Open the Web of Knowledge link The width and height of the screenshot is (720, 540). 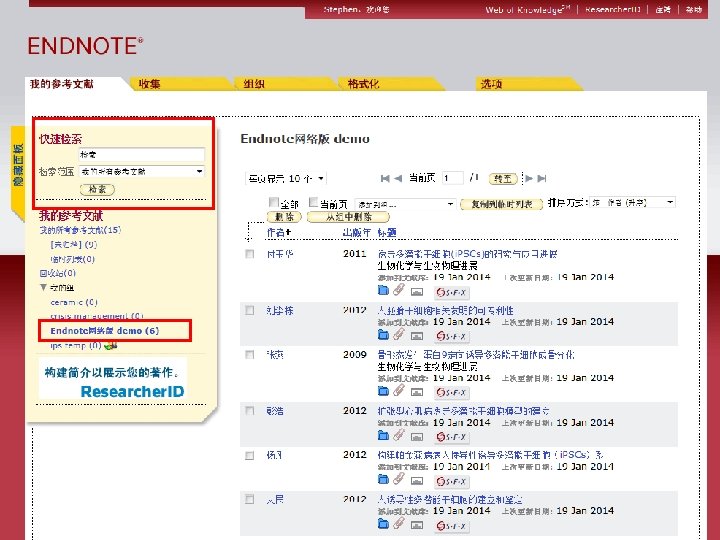pos(528,9)
